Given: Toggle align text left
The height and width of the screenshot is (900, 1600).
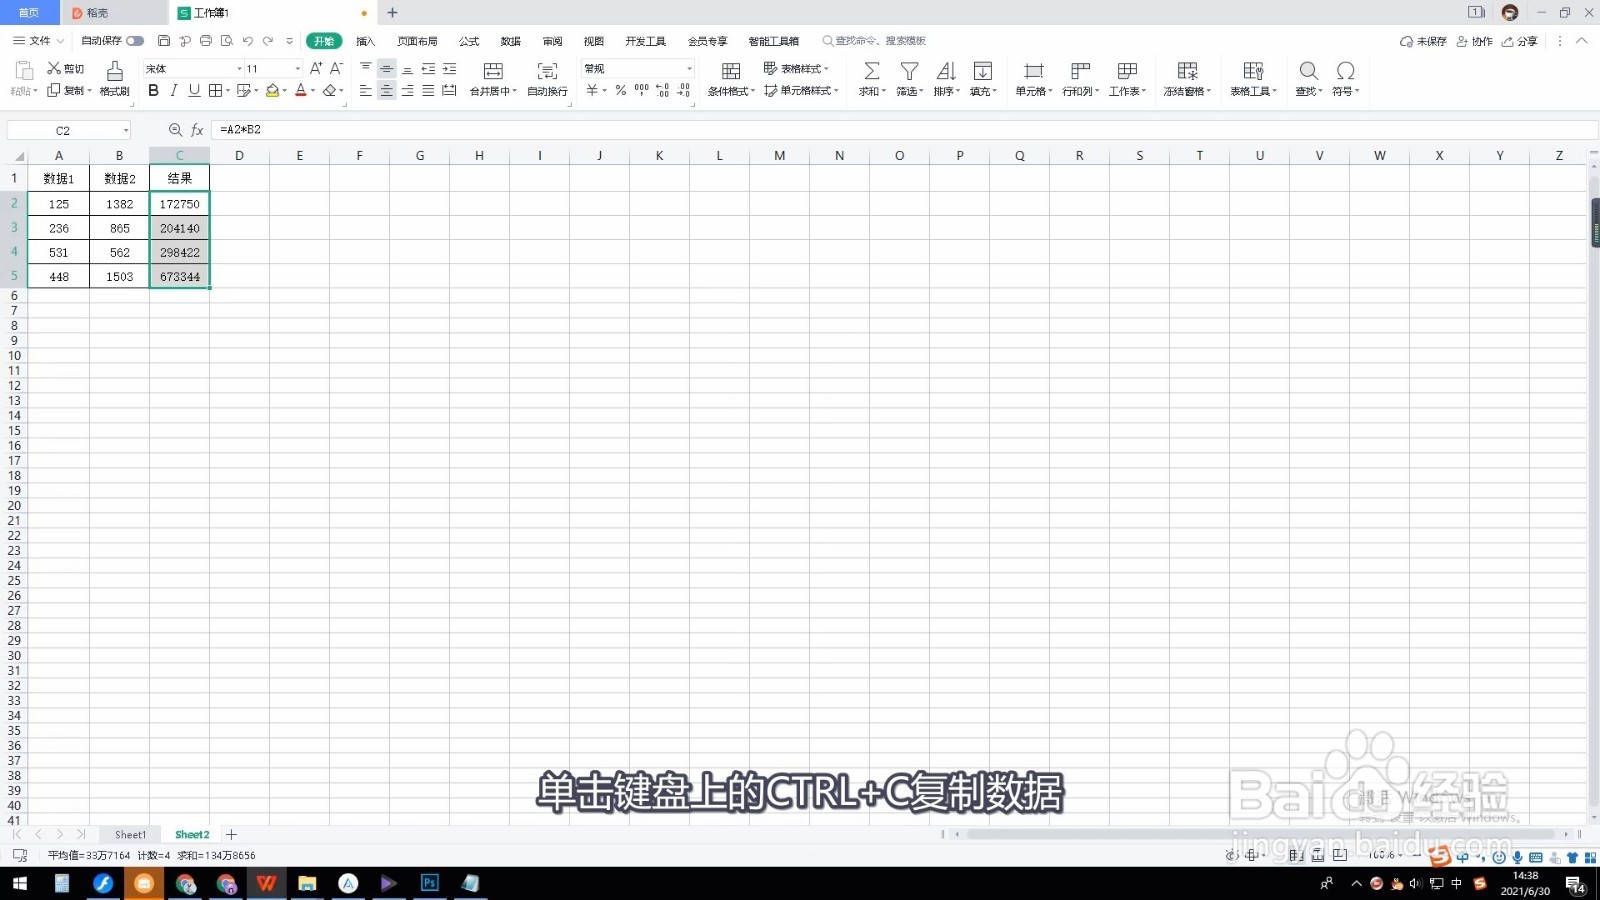Looking at the screenshot, I should tap(365, 90).
